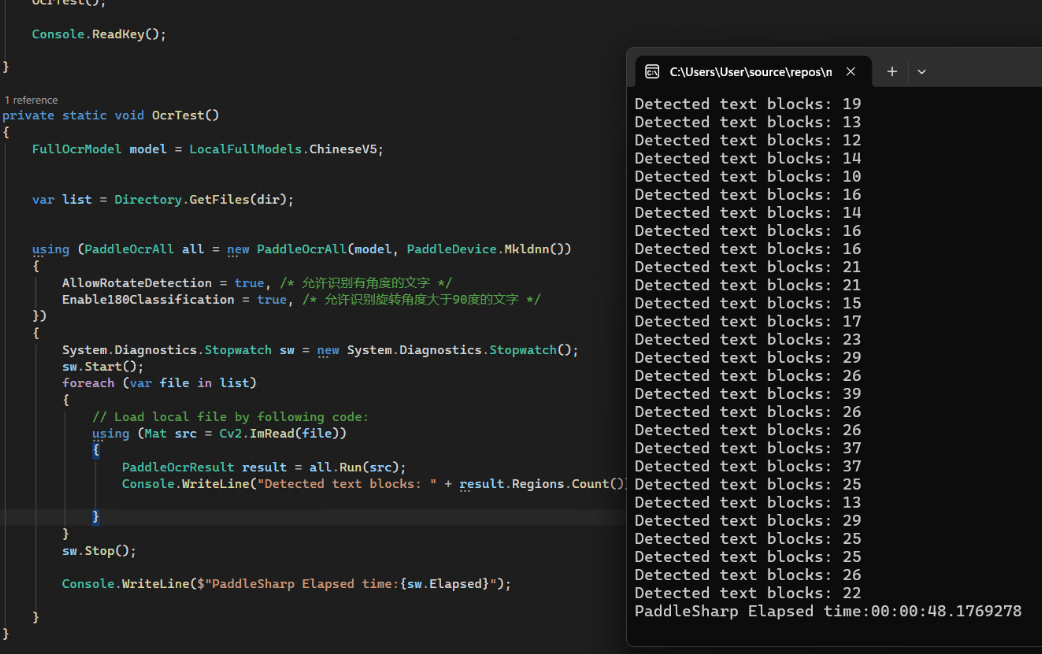Image resolution: width=1042 pixels, height=654 pixels.
Task: Click console line 'Detected text blocks: 10'
Action: [x=748, y=177]
